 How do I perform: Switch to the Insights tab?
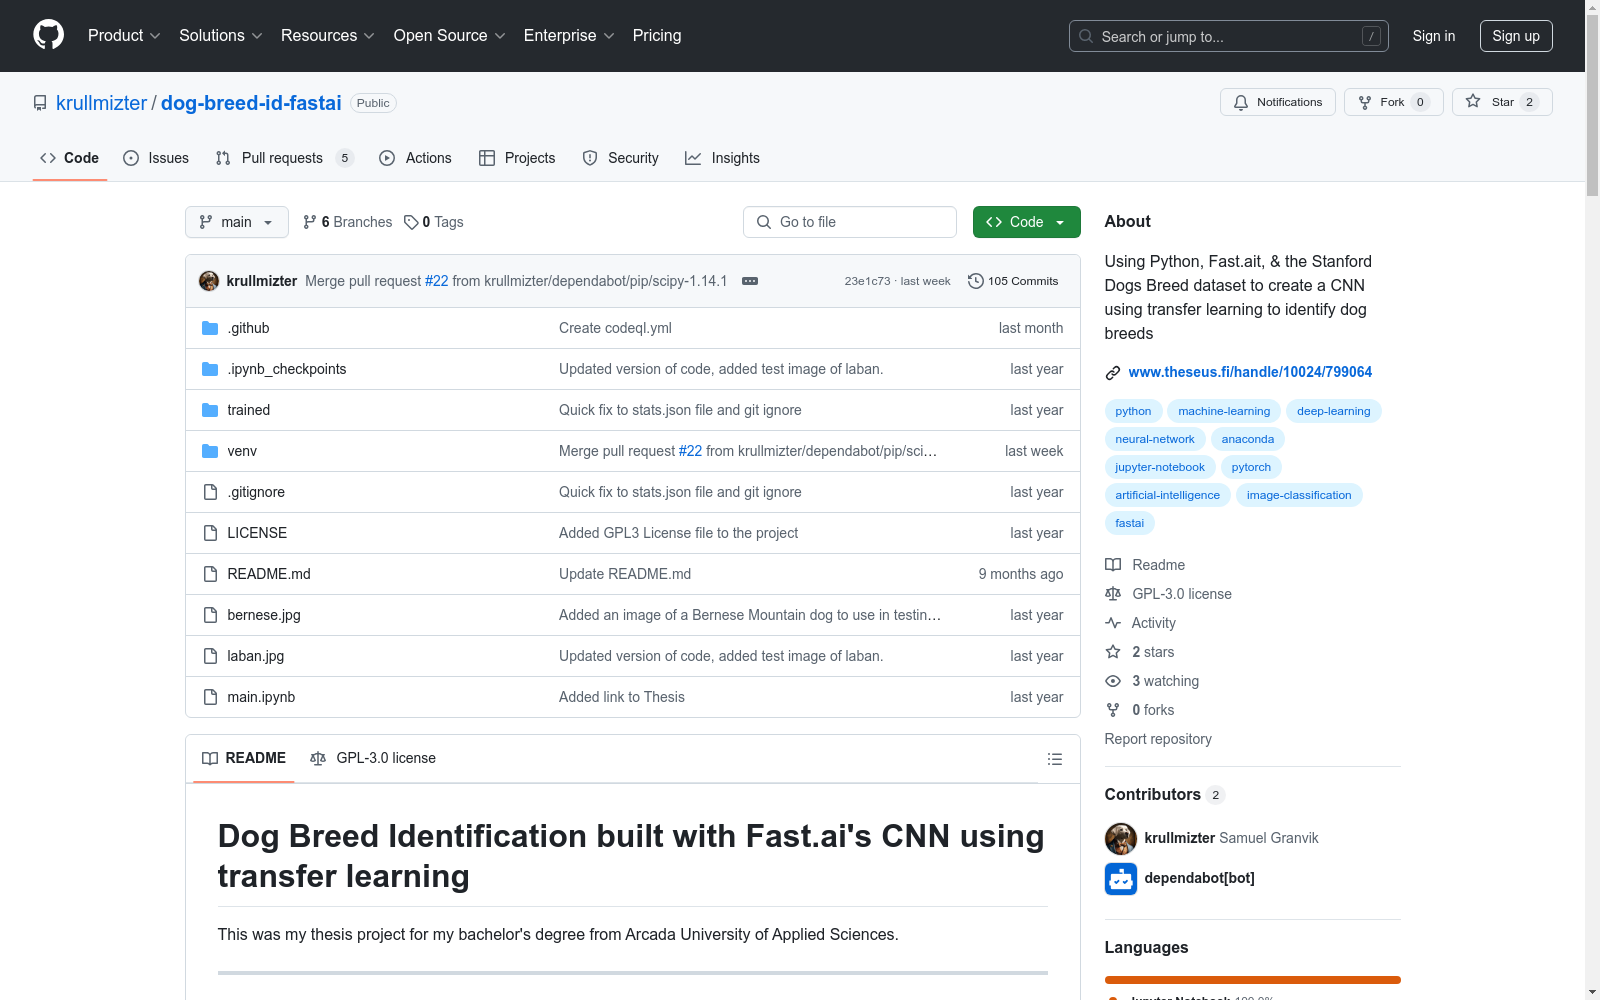point(722,158)
